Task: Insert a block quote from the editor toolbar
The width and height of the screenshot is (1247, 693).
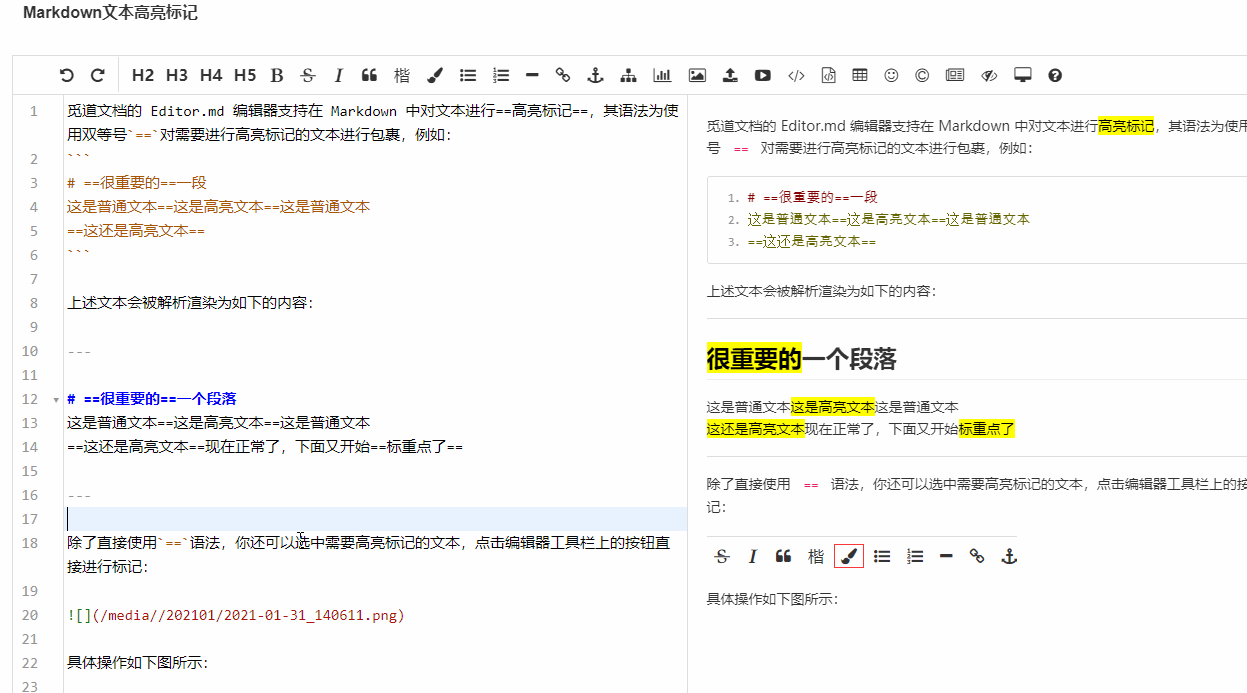Action: click(369, 75)
